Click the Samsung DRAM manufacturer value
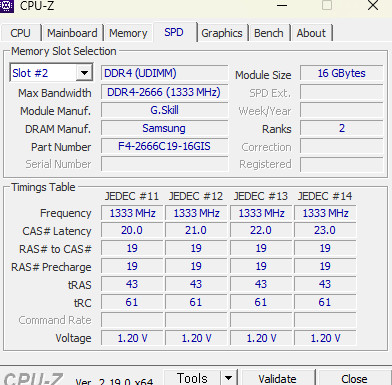392x385 pixels. [164, 128]
